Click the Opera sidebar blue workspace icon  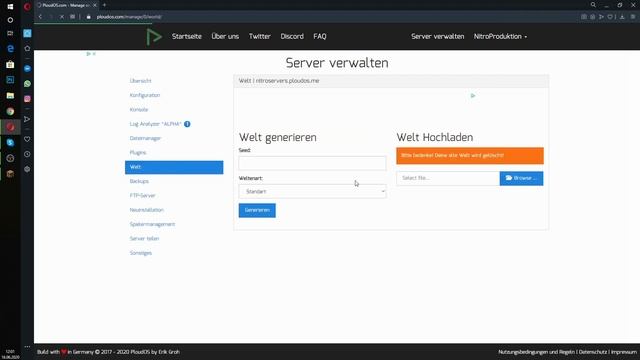(27, 33)
